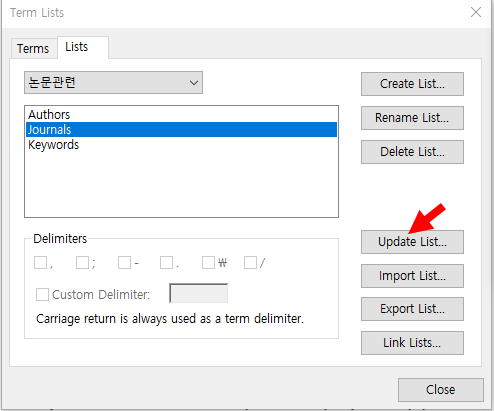Viewport: 494px width, 411px height.
Task: Click the Rename List button
Action: click(x=412, y=118)
